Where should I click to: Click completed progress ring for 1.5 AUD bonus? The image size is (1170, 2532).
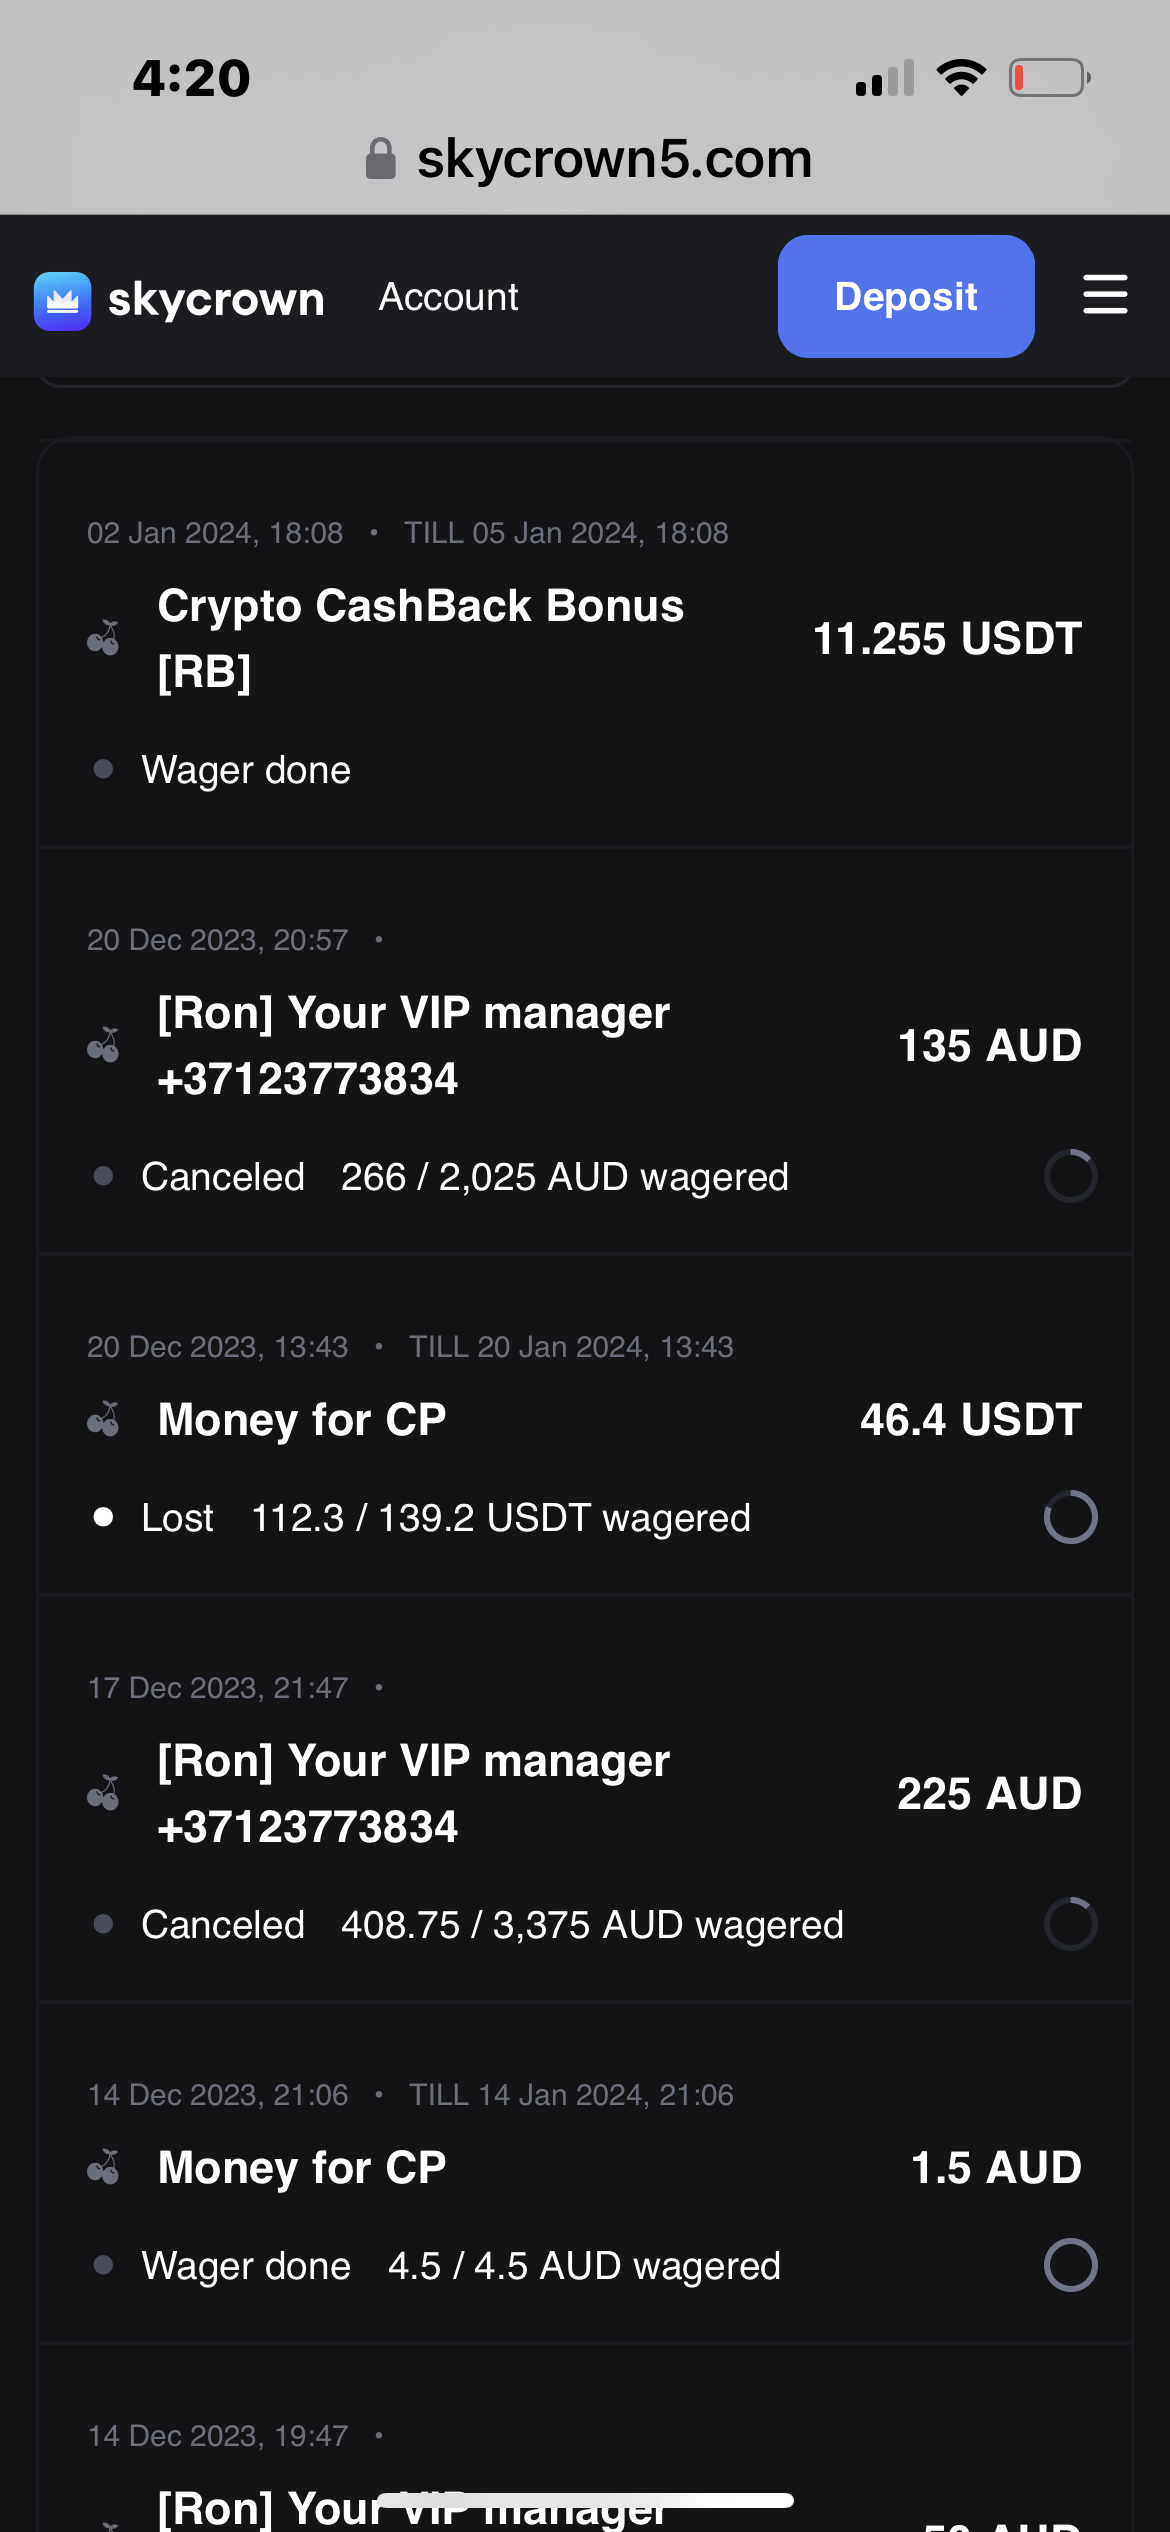(x=1070, y=2265)
